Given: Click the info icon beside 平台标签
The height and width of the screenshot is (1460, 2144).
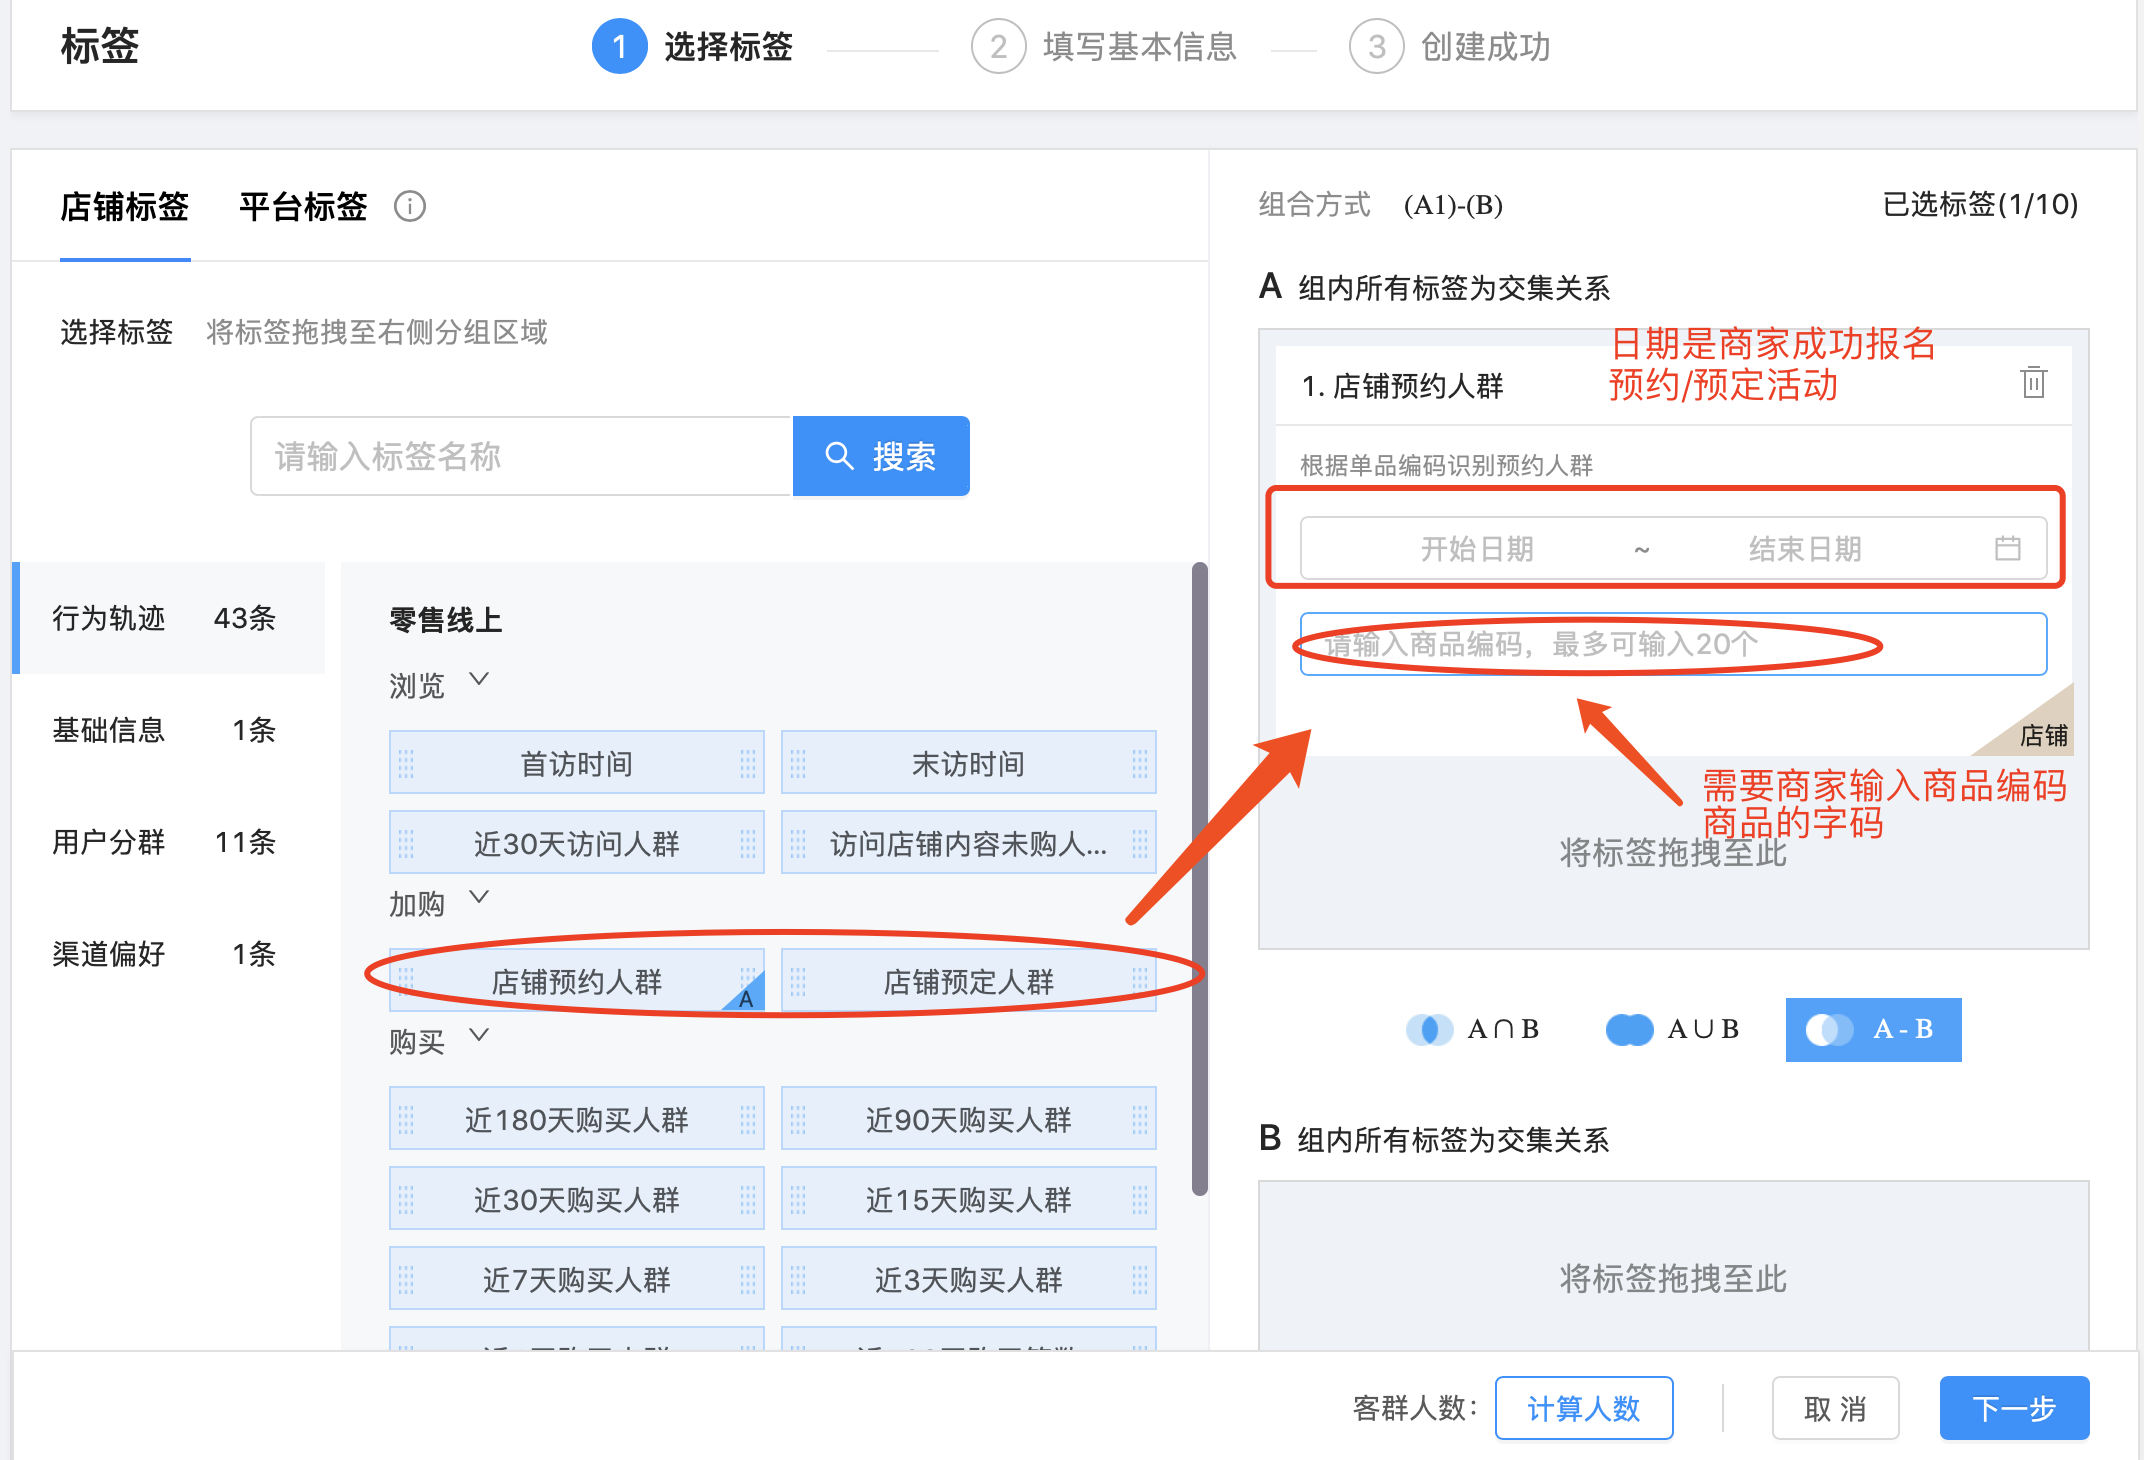Looking at the screenshot, I should point(409,207).
